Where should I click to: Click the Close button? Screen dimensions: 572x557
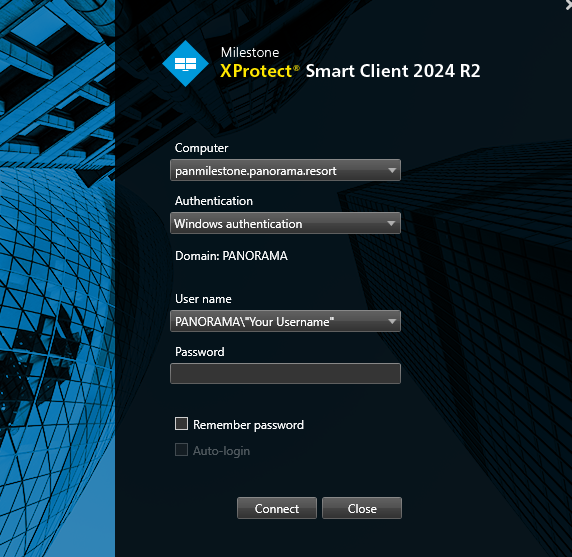[362, 508]
